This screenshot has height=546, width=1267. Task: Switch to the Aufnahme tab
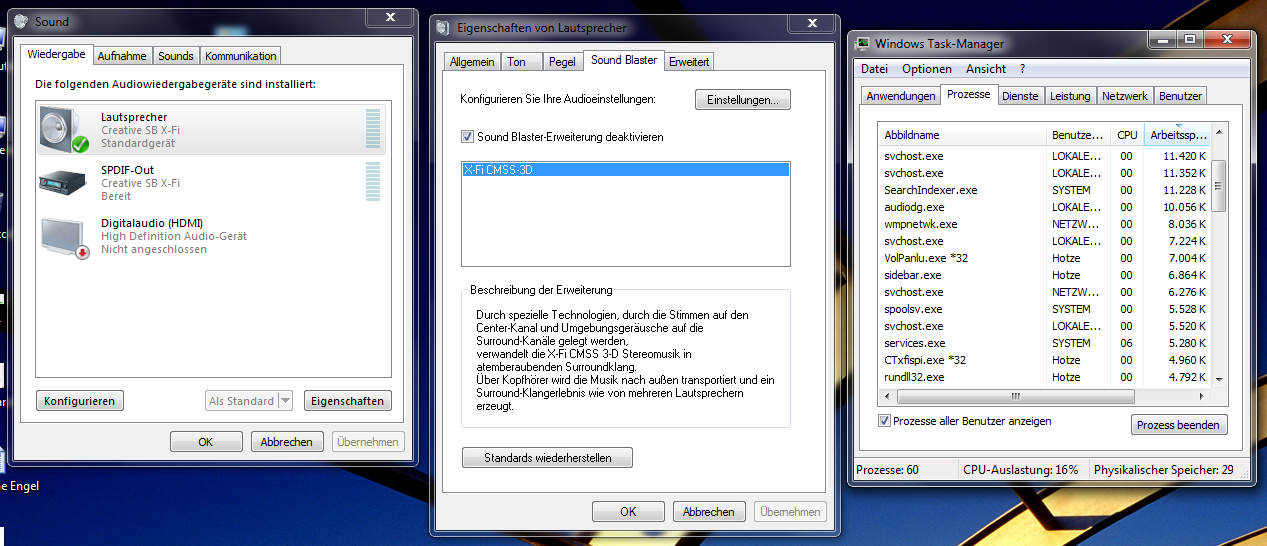click(122, 56)
